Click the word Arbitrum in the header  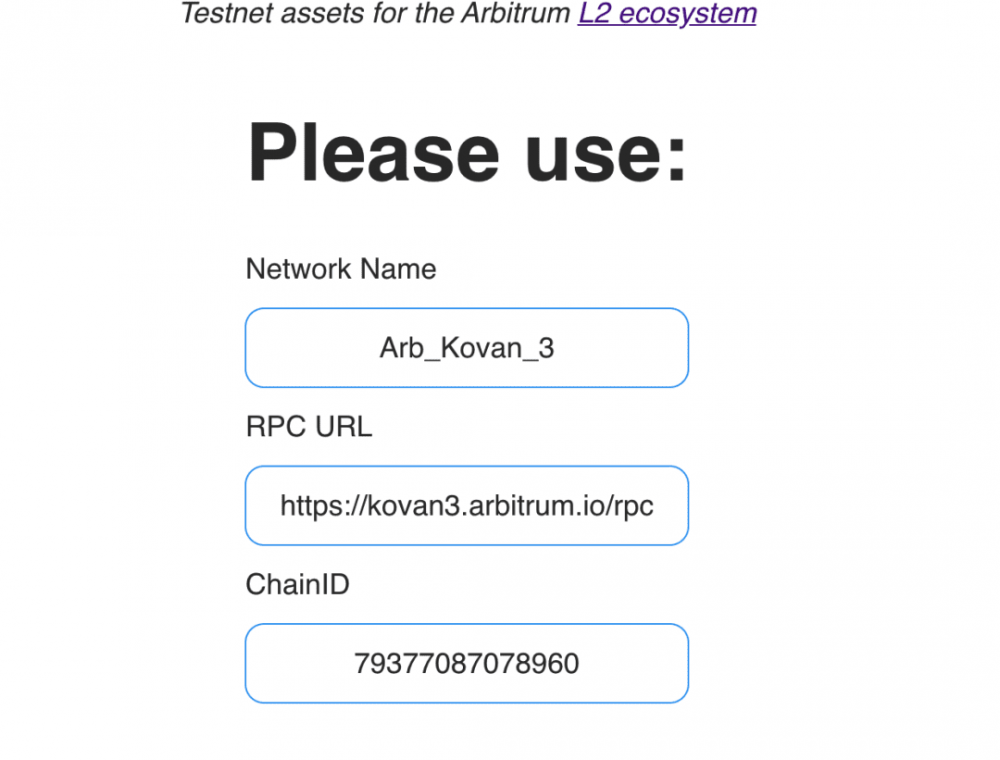pyautogui.click(x=514, y=13)
